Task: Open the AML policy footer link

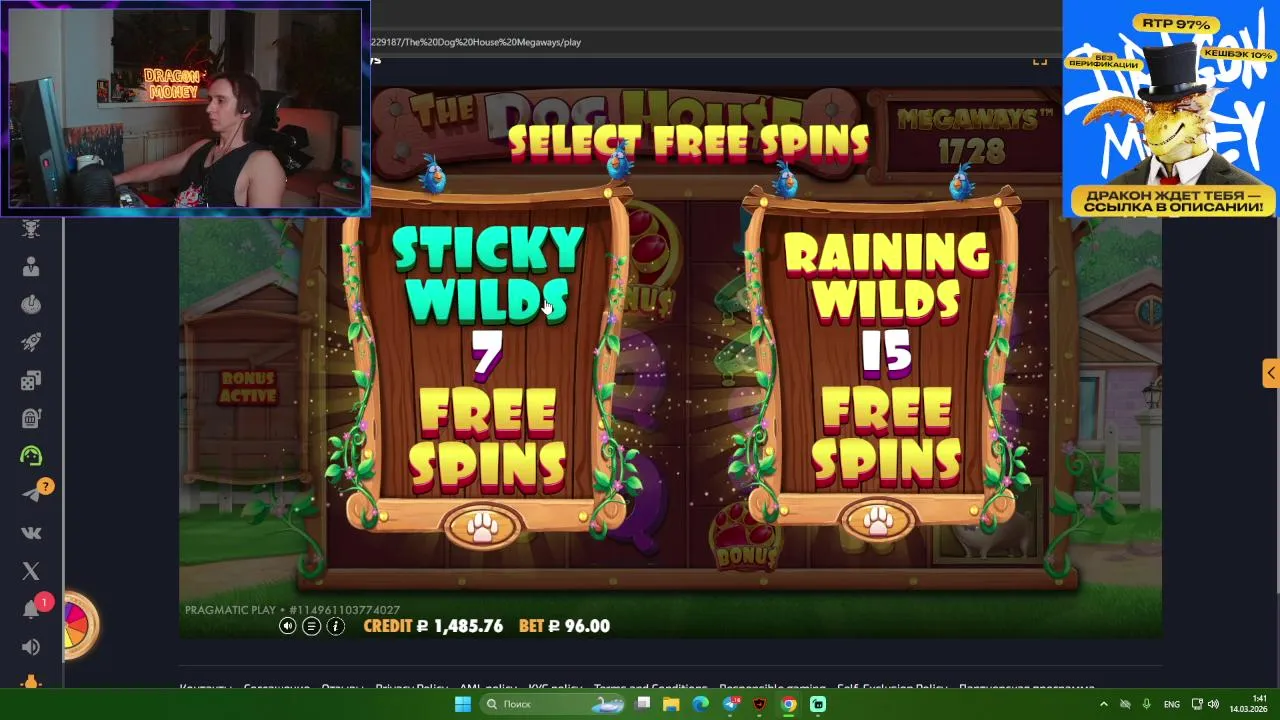Action: click(487, 688)
